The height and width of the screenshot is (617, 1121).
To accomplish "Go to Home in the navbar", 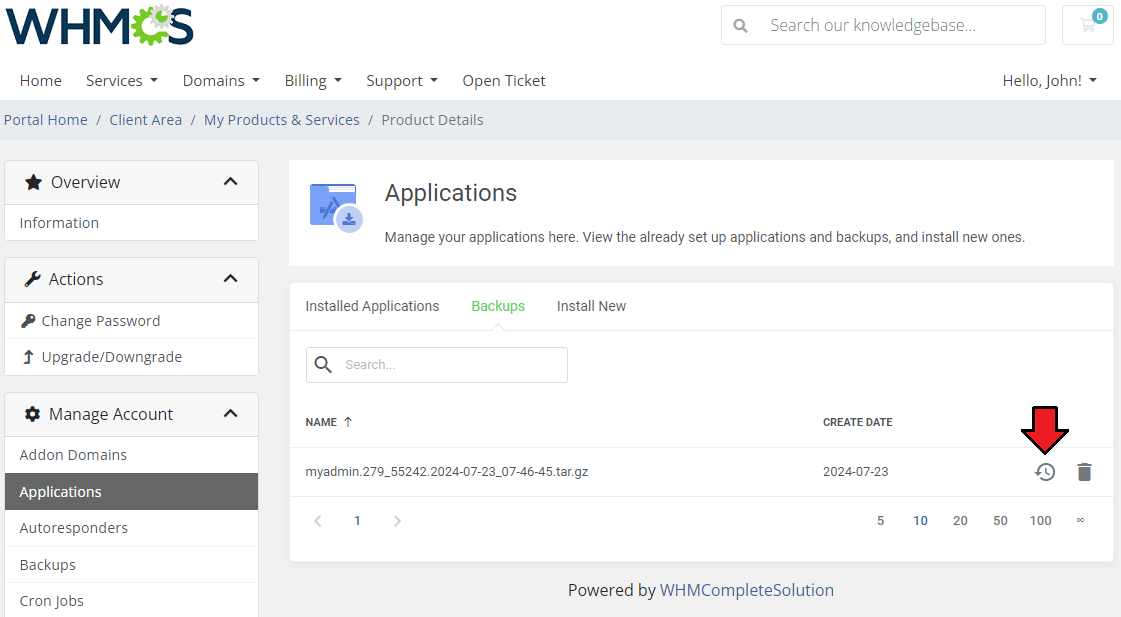I will pyautogui.click(x=41, y=81).
